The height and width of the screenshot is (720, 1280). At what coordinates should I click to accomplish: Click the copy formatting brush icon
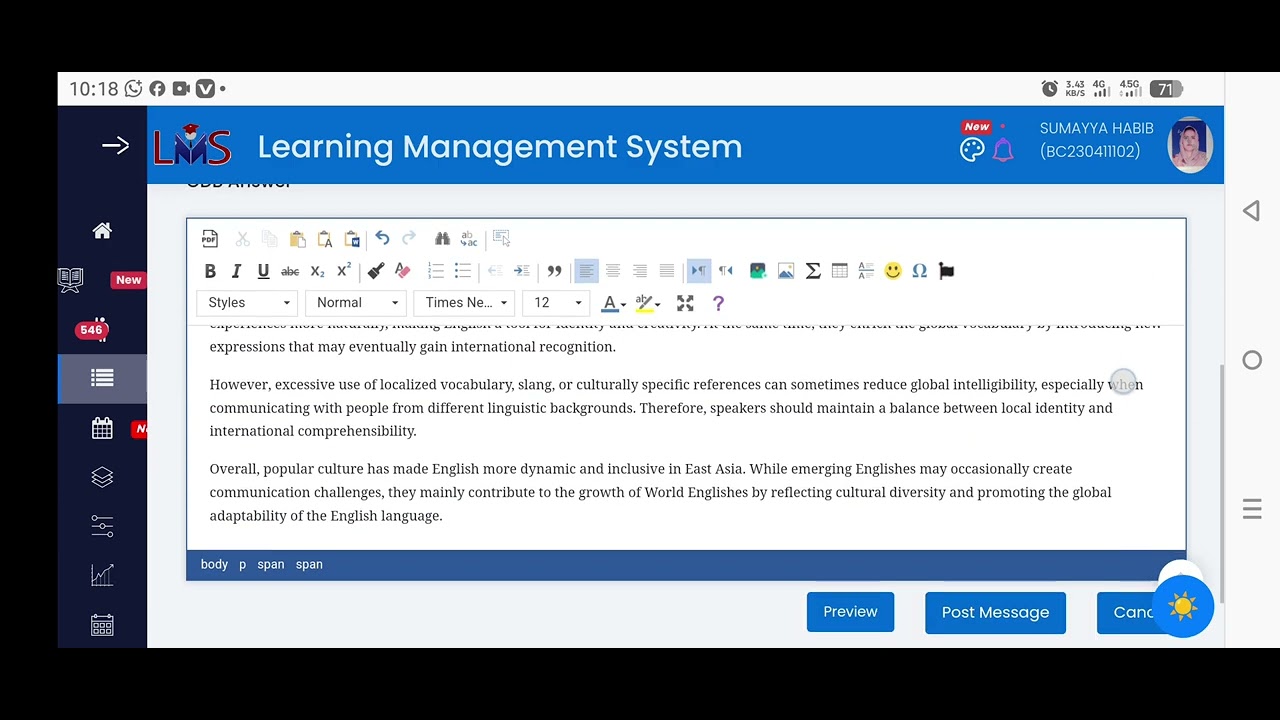[376, 271]
